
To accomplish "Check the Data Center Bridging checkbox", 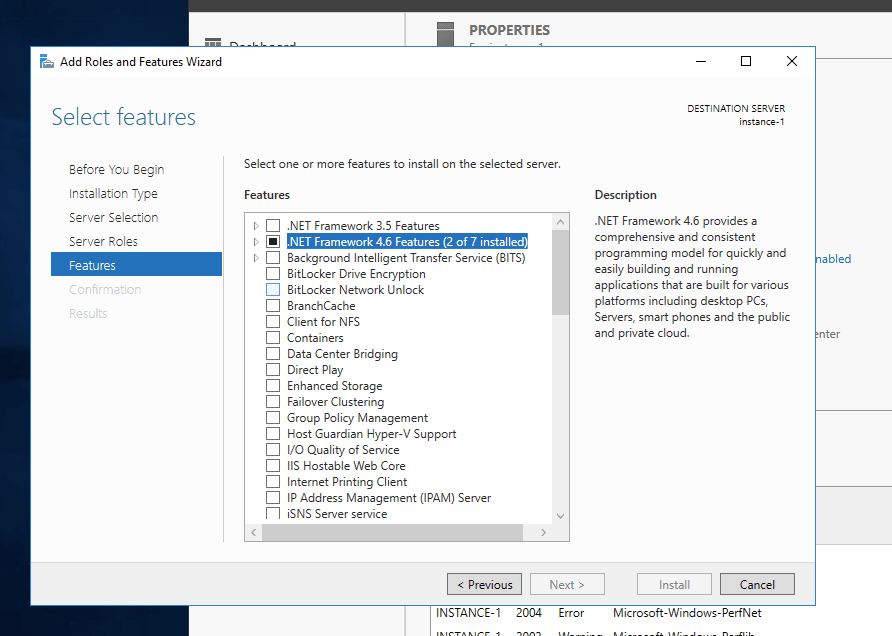I will [x=273, y=353].
